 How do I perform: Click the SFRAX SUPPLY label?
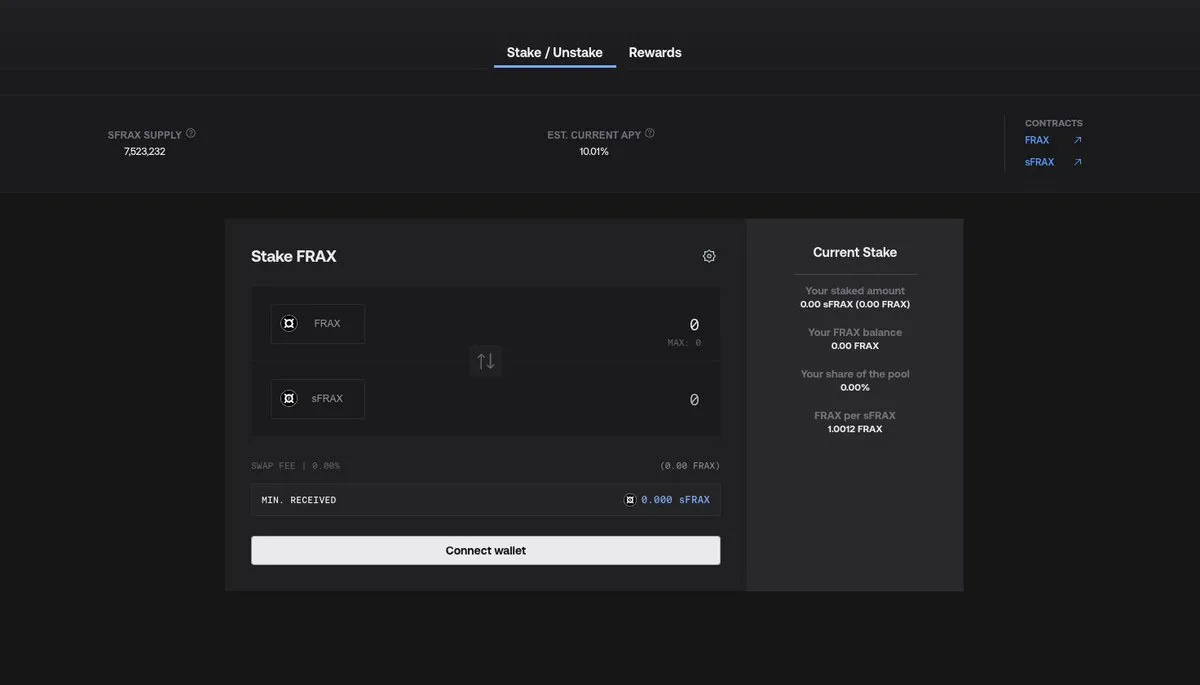pos(145,134)
